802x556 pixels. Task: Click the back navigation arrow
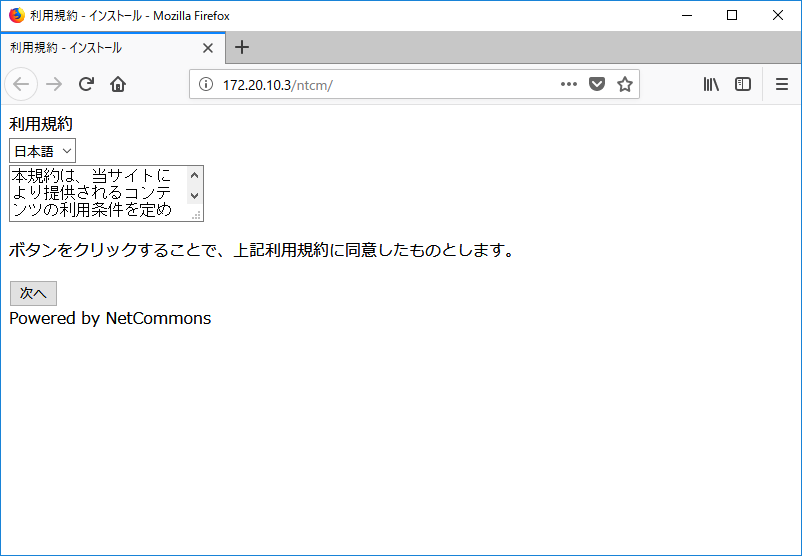[x=21, y=84]
